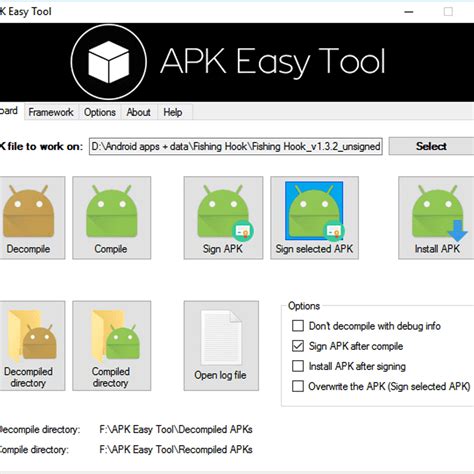Click the Recompiled APKs directory path text

coord(176,450)
